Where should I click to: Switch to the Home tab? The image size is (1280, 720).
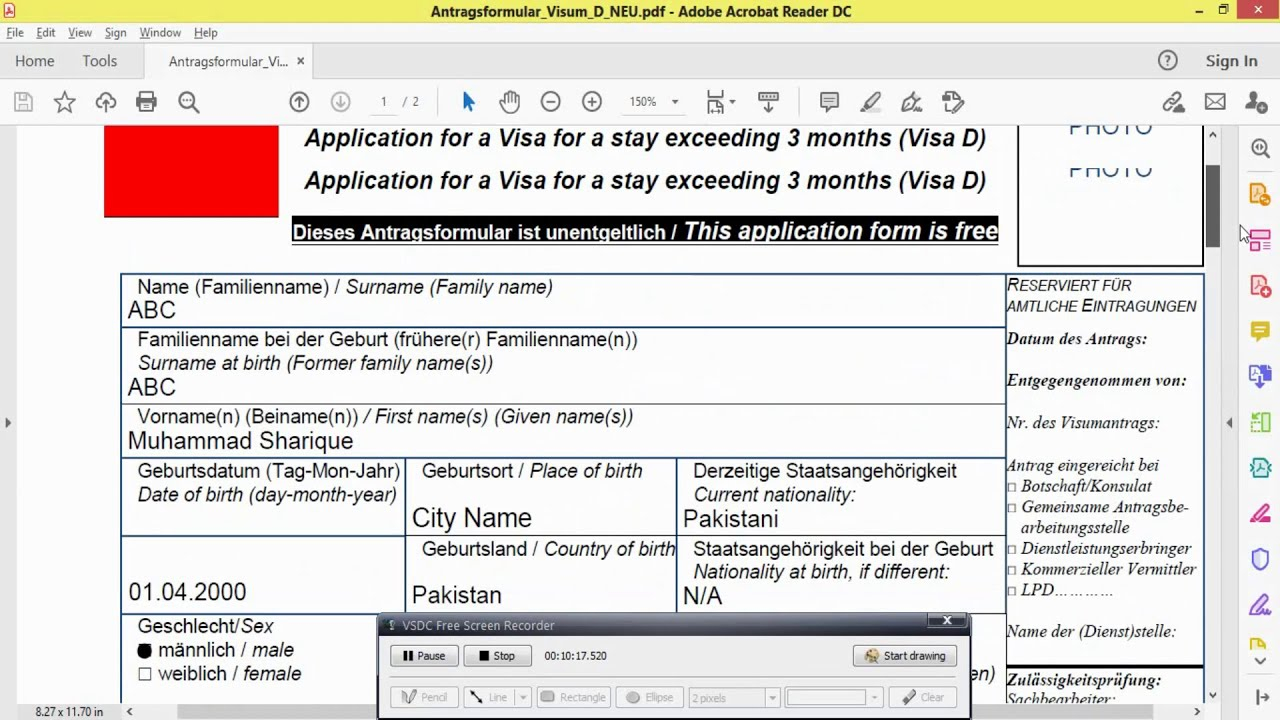35,61
